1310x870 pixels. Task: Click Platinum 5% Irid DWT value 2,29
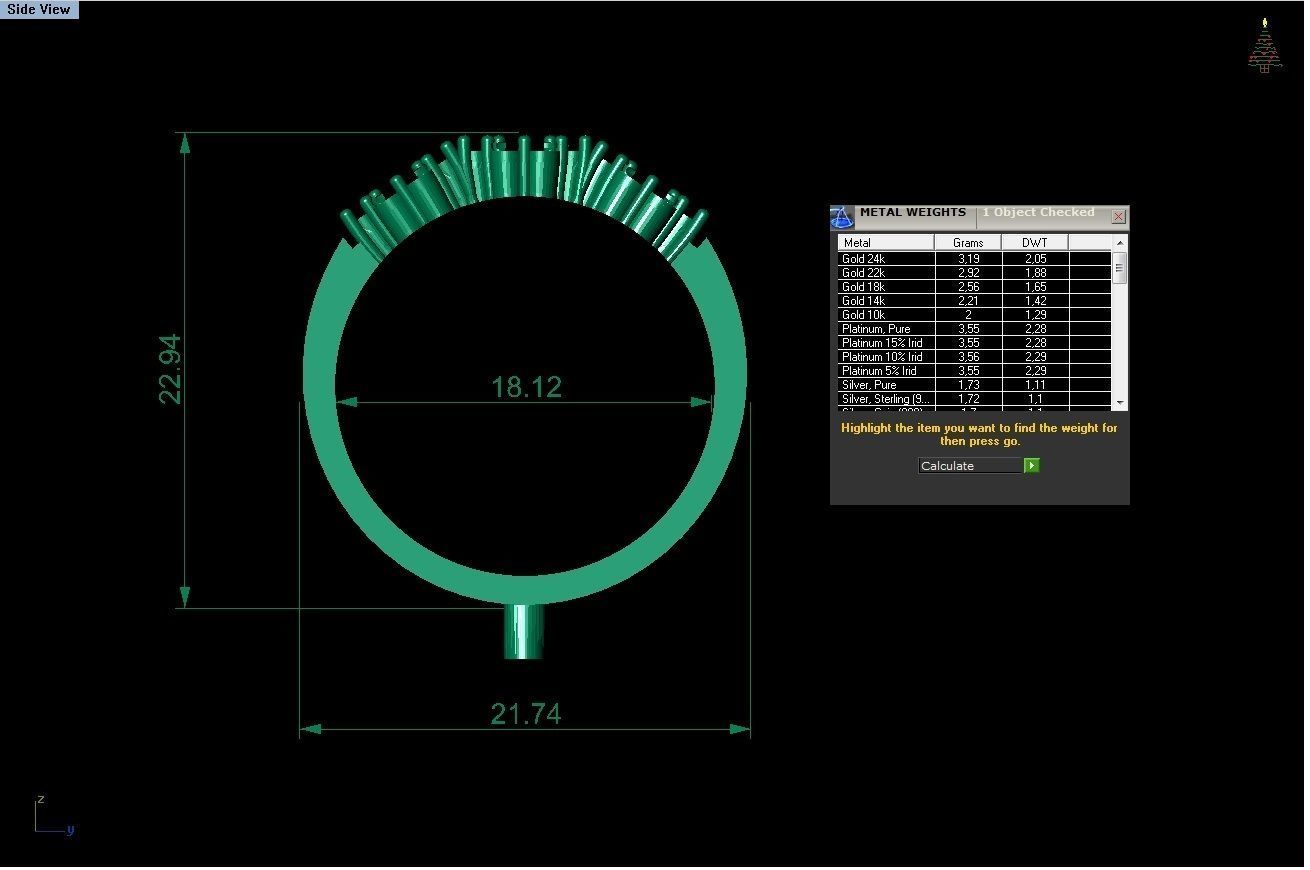pos(1035,371)
